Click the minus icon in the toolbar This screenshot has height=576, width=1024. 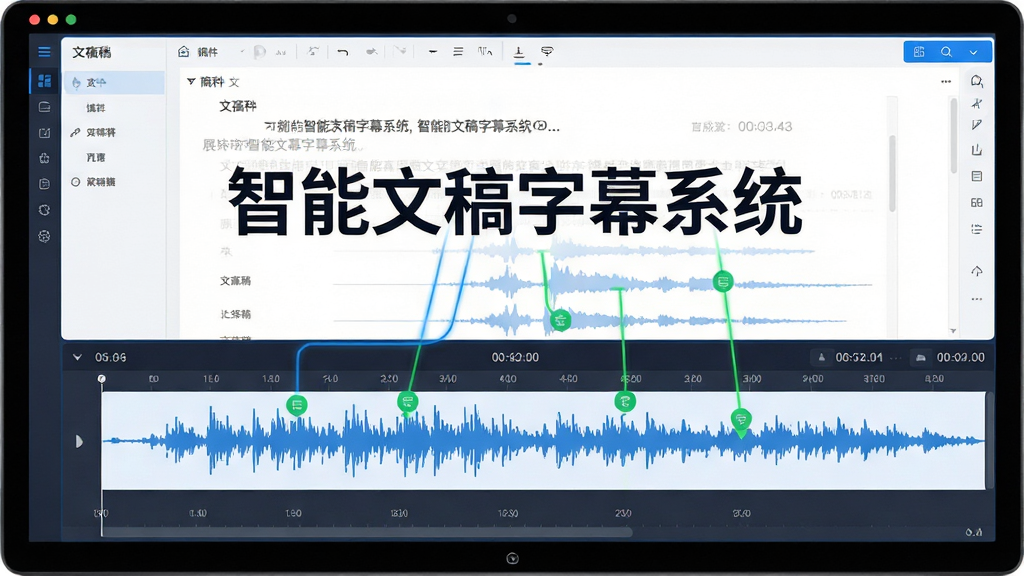(432, 52)
